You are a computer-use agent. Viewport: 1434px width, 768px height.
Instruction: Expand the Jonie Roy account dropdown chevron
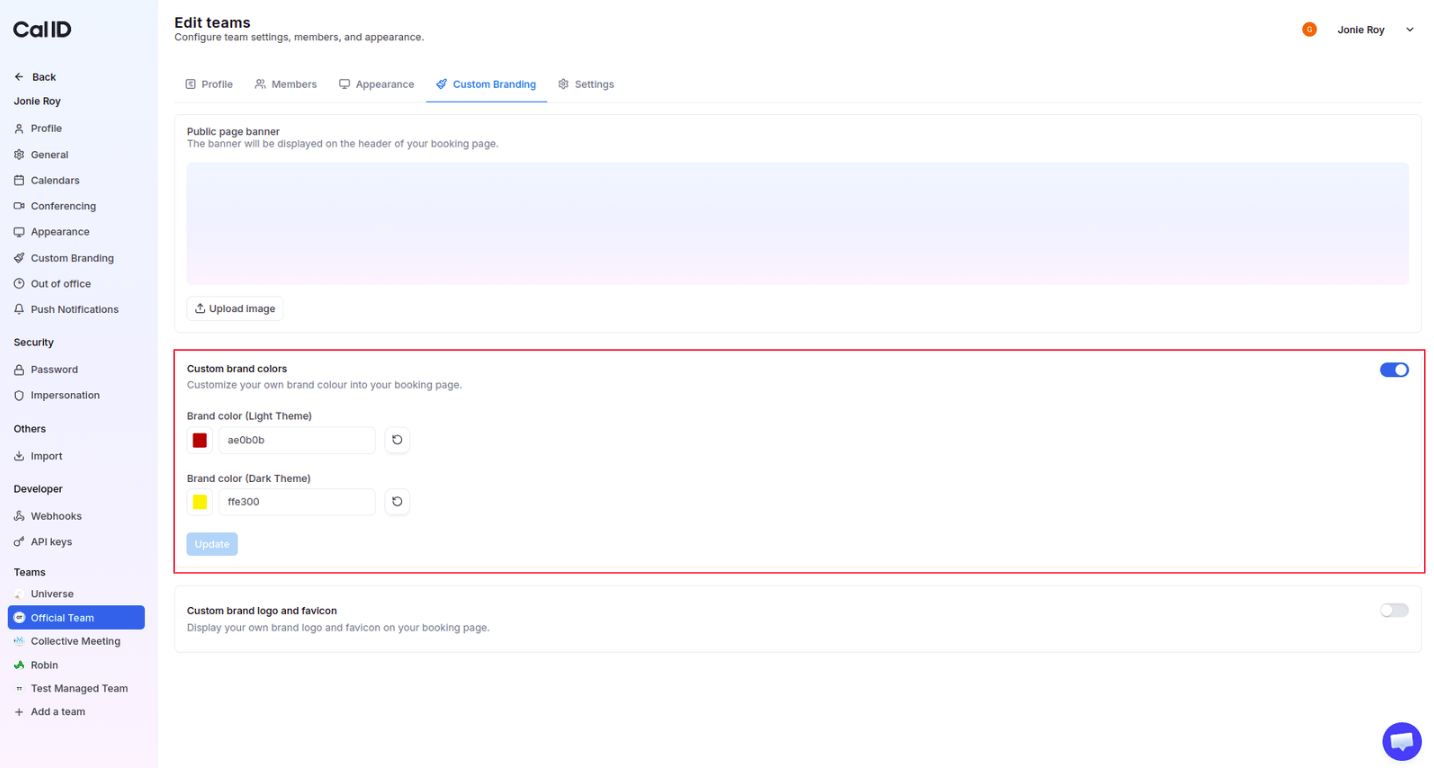[1410, 30]
